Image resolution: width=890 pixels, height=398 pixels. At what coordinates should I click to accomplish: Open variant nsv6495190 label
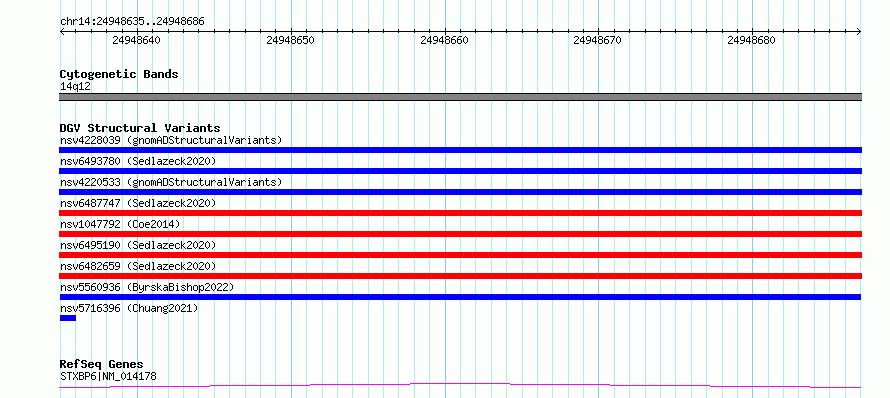coord(138,245)
